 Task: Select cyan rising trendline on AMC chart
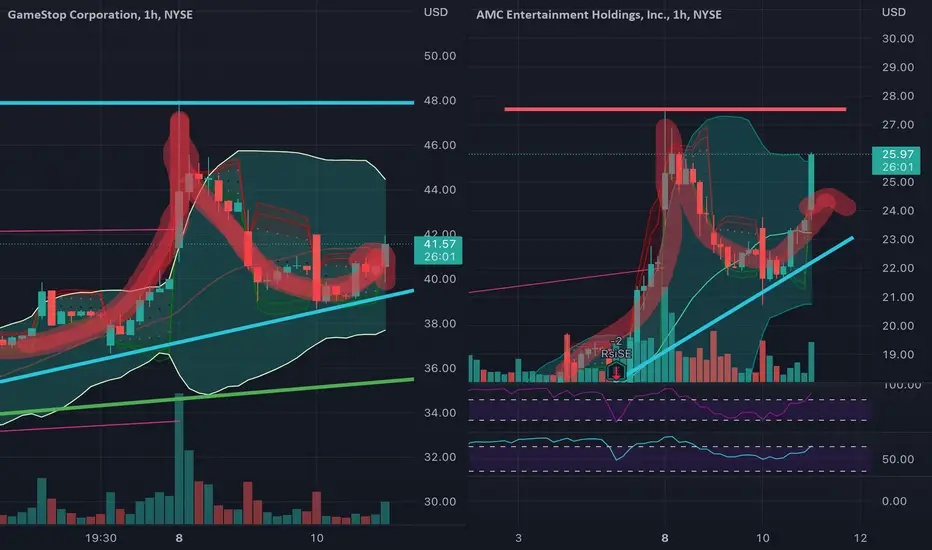tap(740, 307)
